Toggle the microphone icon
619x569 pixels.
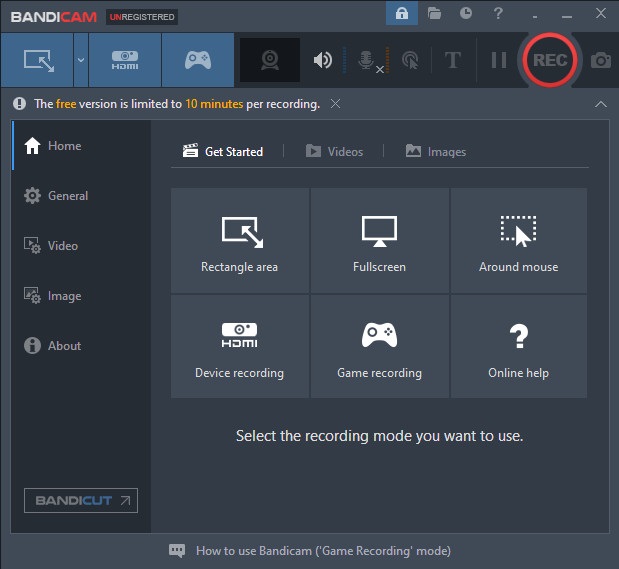point(366,60)
